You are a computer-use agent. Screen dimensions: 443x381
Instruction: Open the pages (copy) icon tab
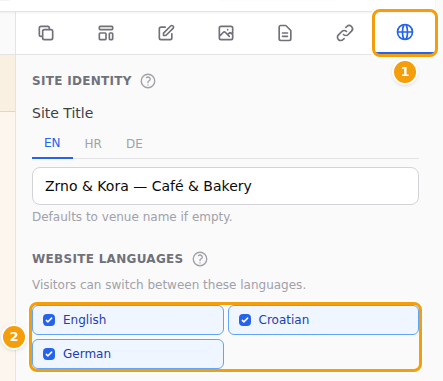46,33
